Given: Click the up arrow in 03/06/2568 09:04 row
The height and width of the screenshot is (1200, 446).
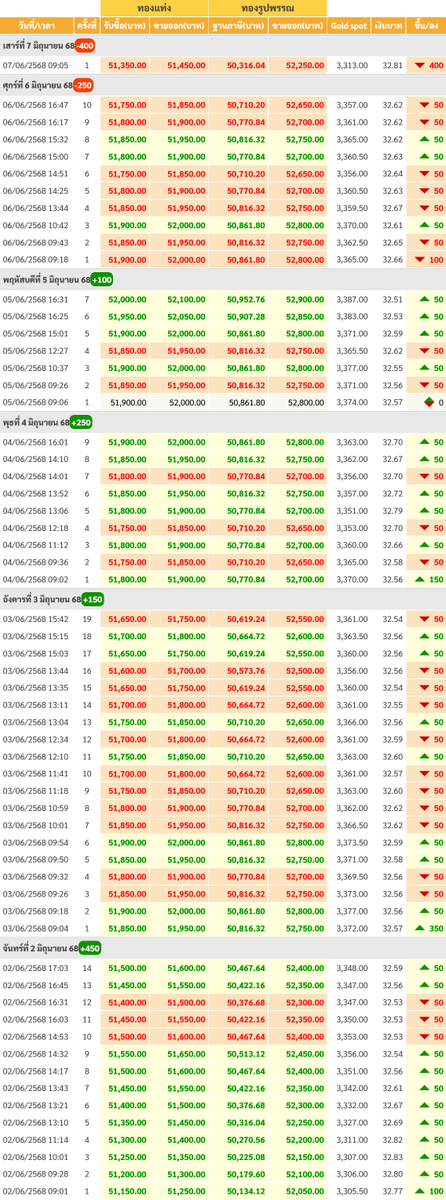Looking at the screenshot, I should pos(420,928).
